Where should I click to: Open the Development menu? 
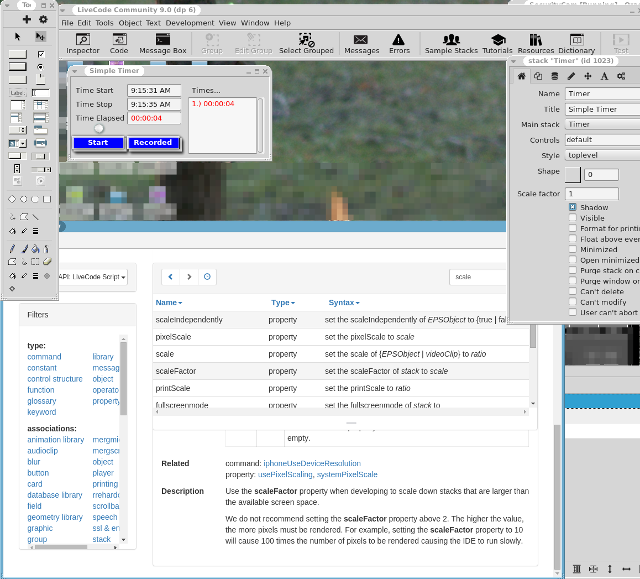[190, 22]
